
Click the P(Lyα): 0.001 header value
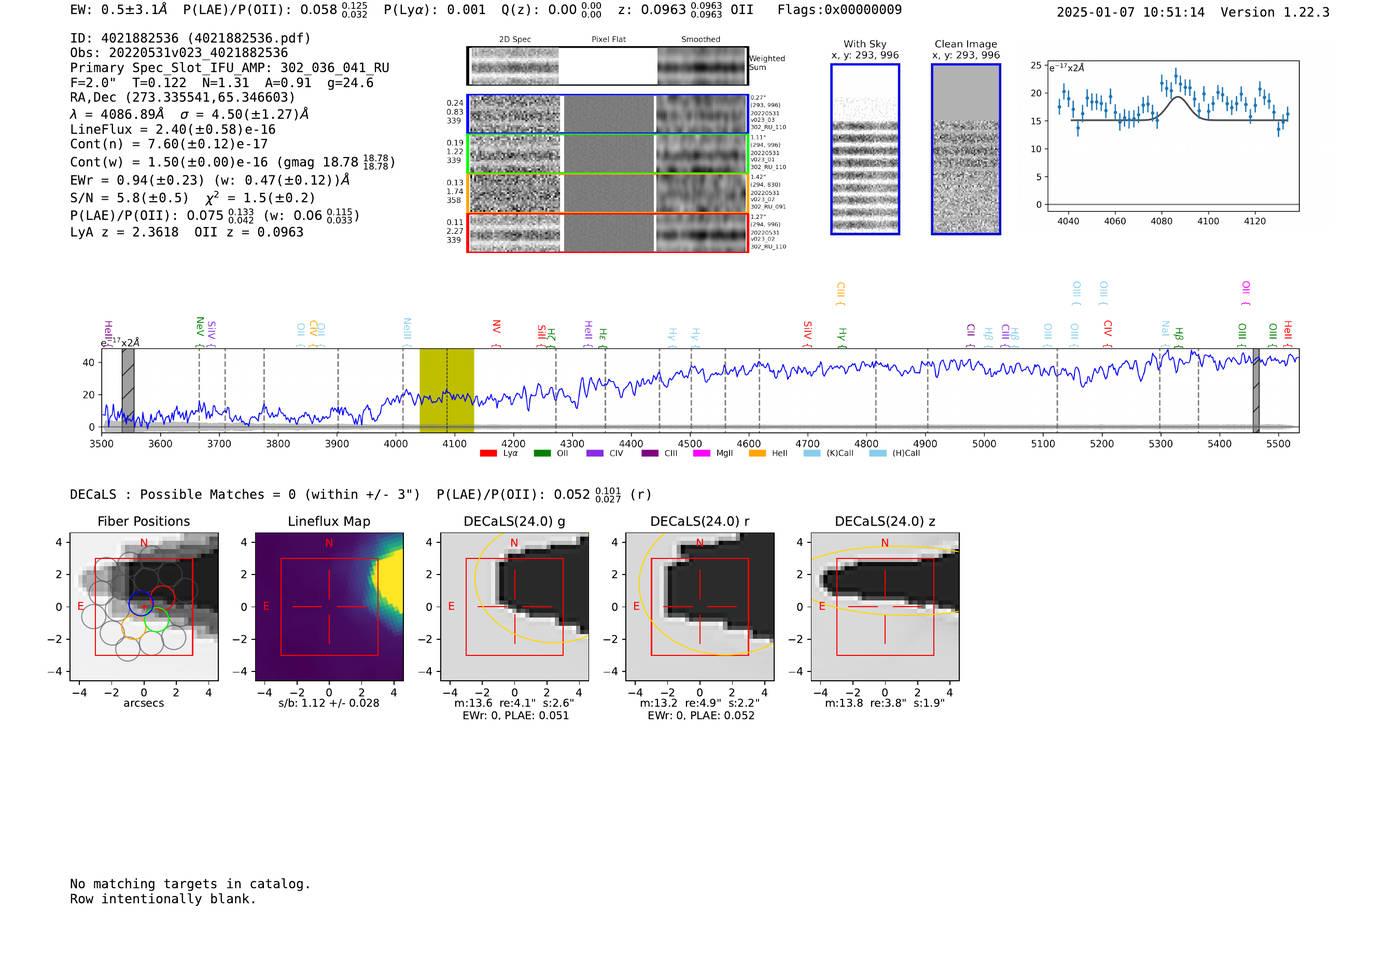(435, 9)
